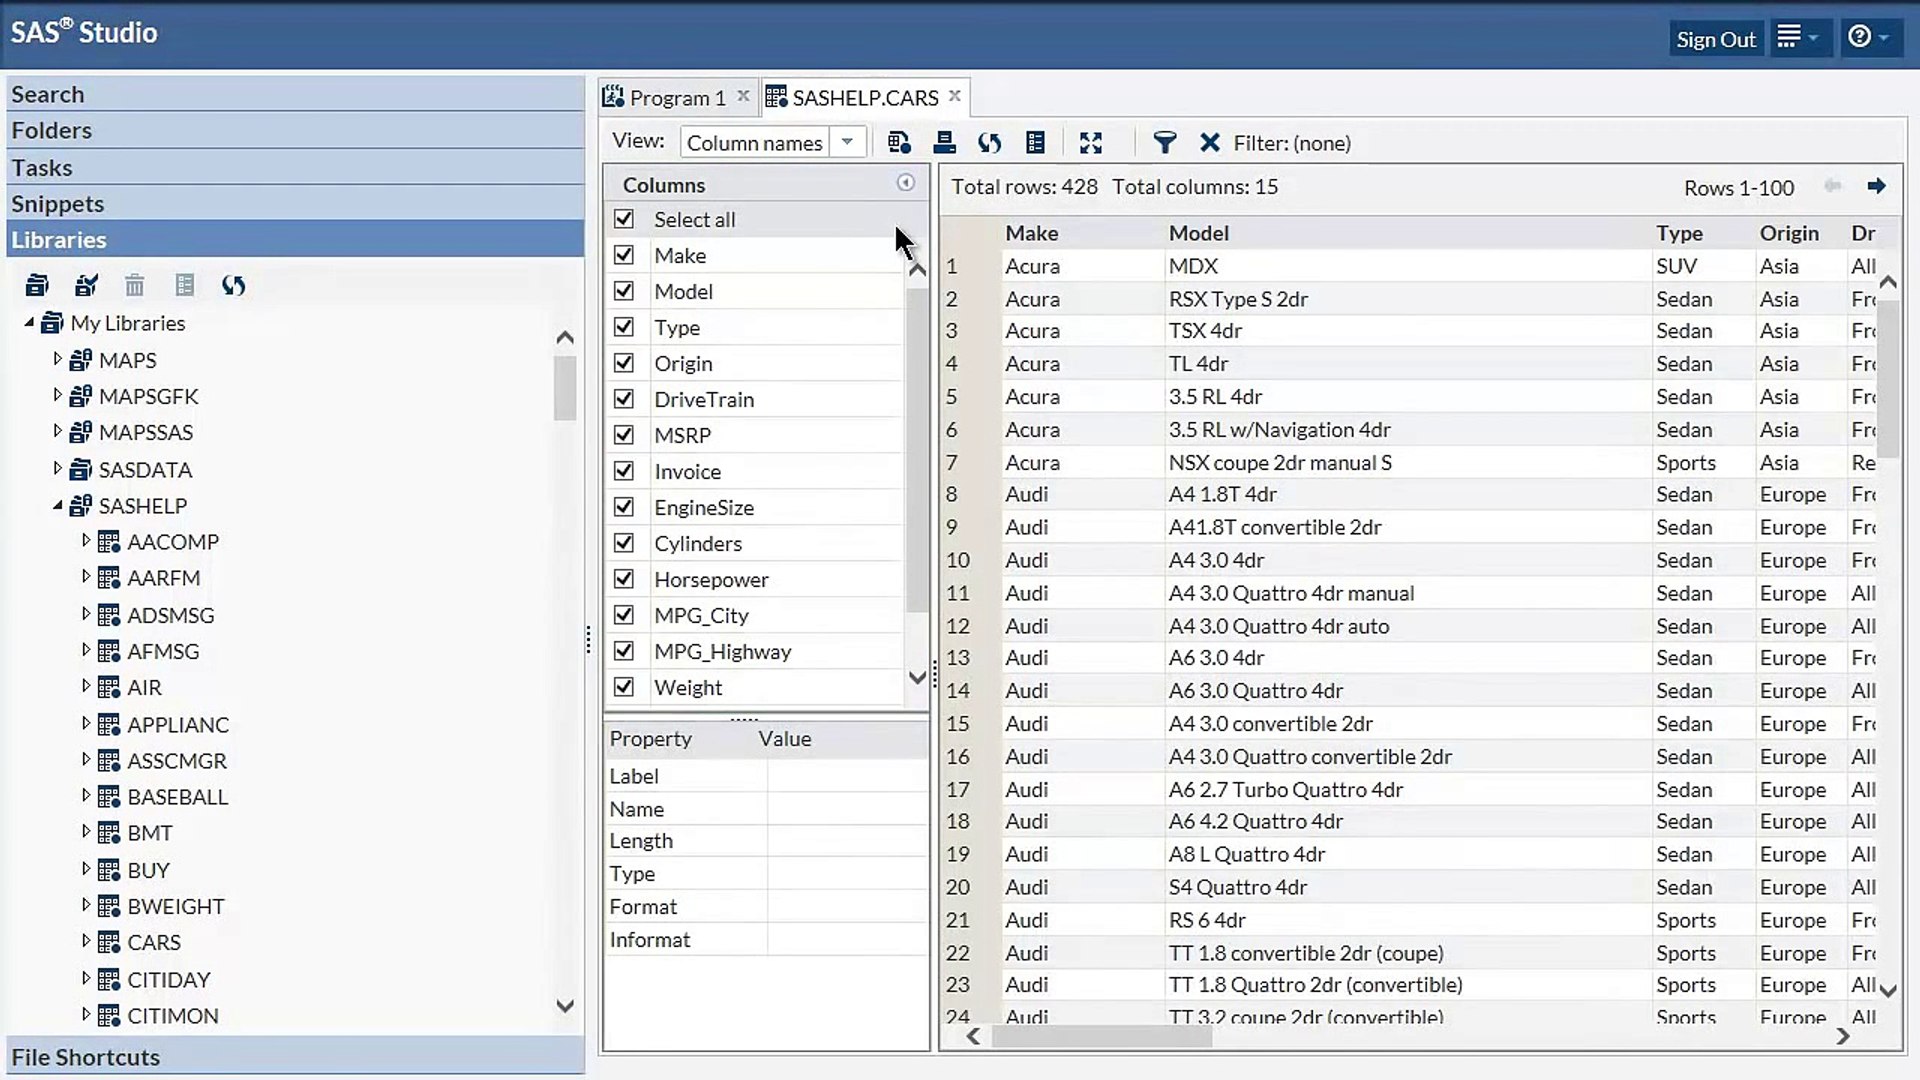The width and height of the screenshot is (1920, 1080).
Task: Click the assign library icon
Action: tap(86, 286)
